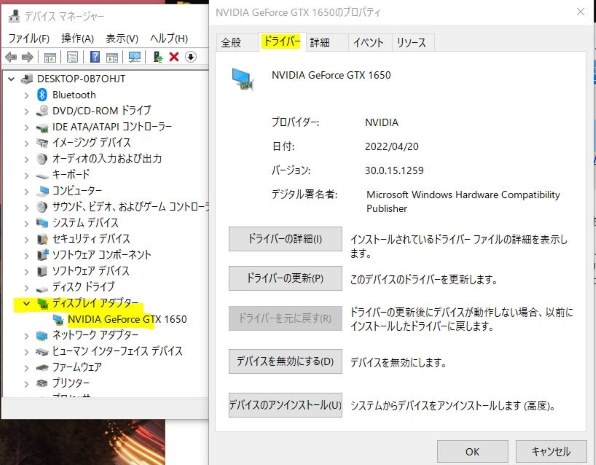Click the driver version 30.0.15.1259 text
Screen dimensions: 596x465
pos(394,170)
